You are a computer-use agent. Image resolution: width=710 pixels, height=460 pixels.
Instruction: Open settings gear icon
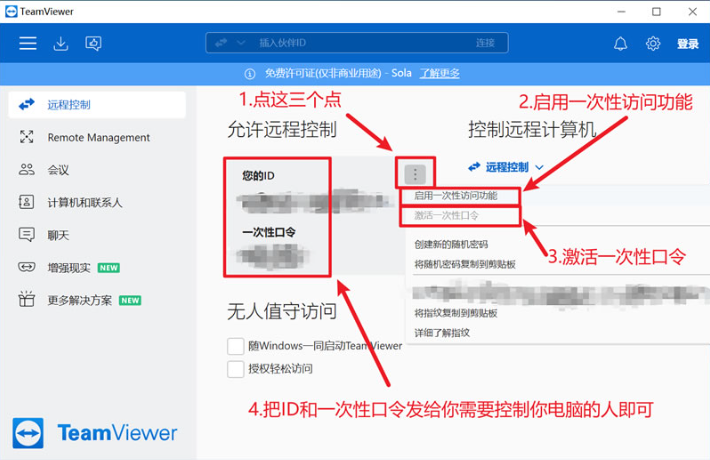(653, 43)
